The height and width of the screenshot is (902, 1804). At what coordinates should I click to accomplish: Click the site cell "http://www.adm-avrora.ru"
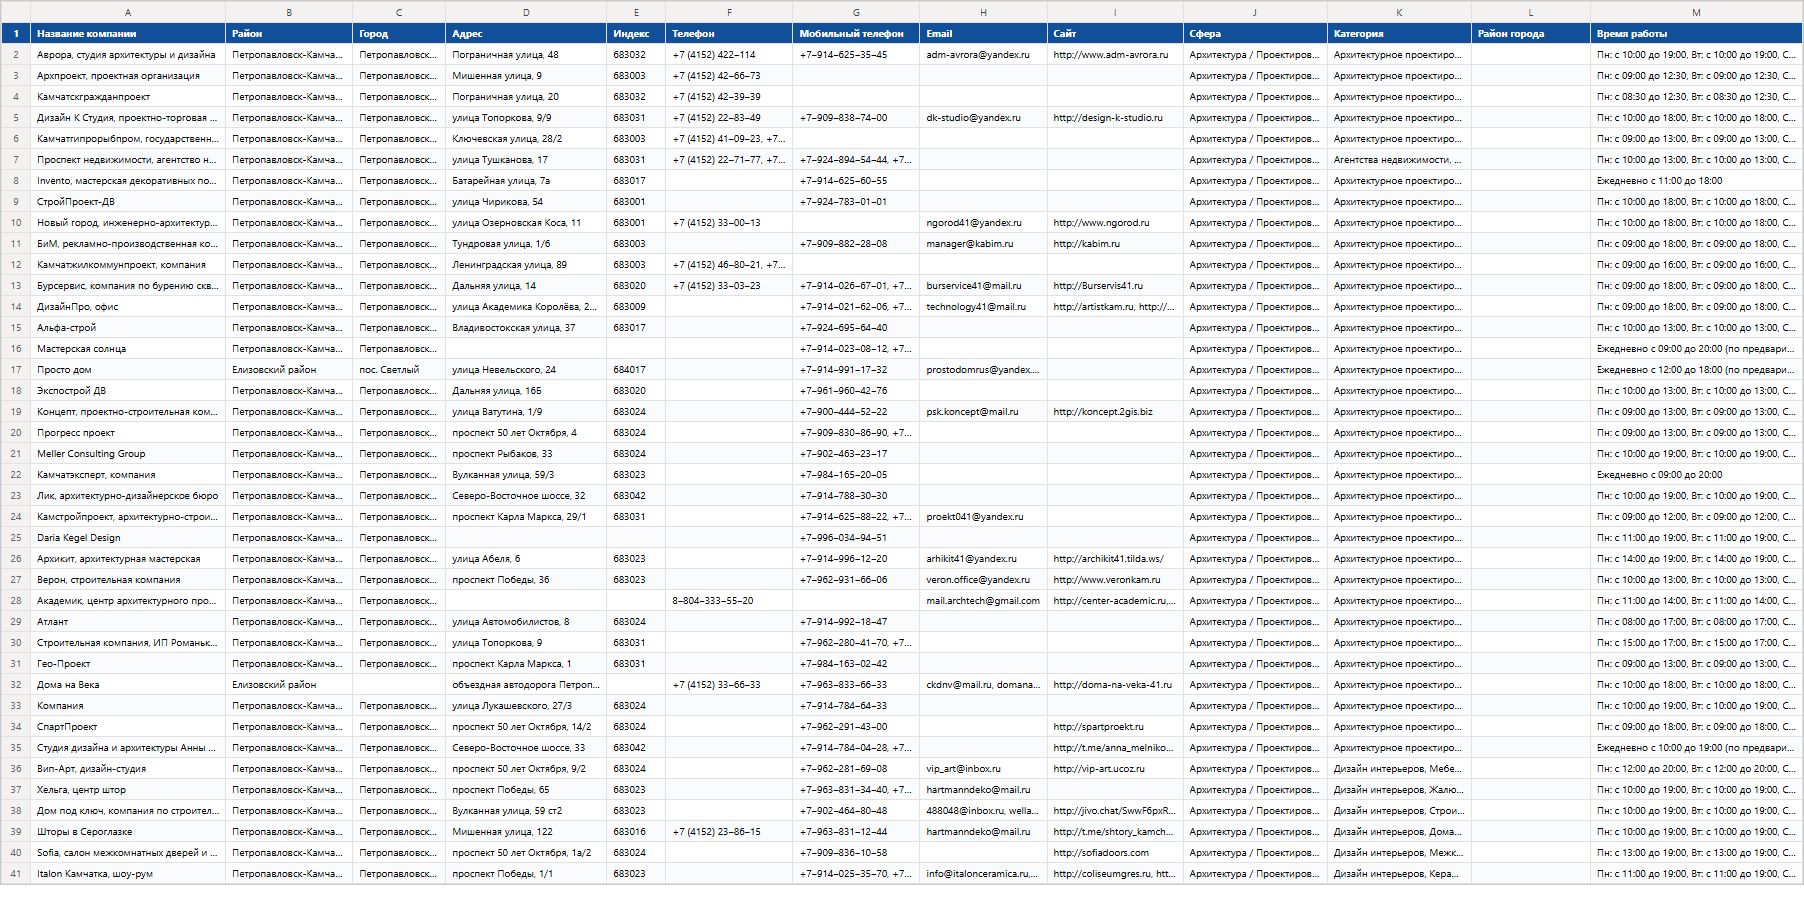1115,54
